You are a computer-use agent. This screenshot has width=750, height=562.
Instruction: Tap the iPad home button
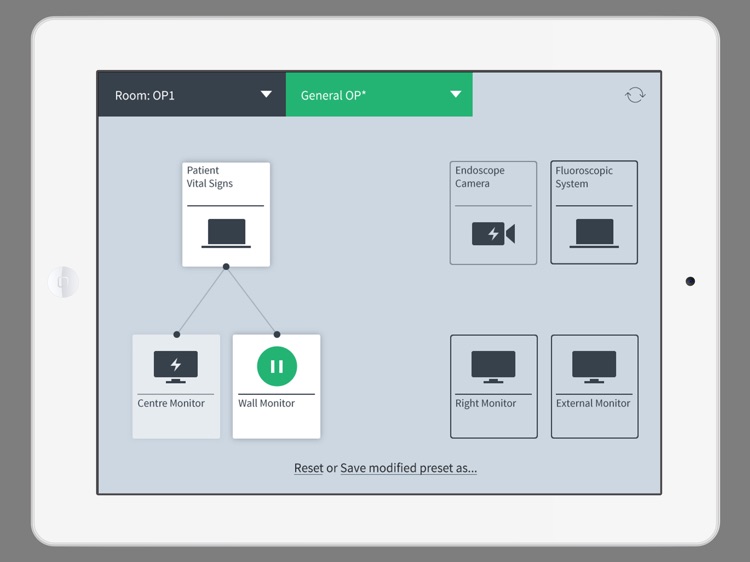coord(63,282)
